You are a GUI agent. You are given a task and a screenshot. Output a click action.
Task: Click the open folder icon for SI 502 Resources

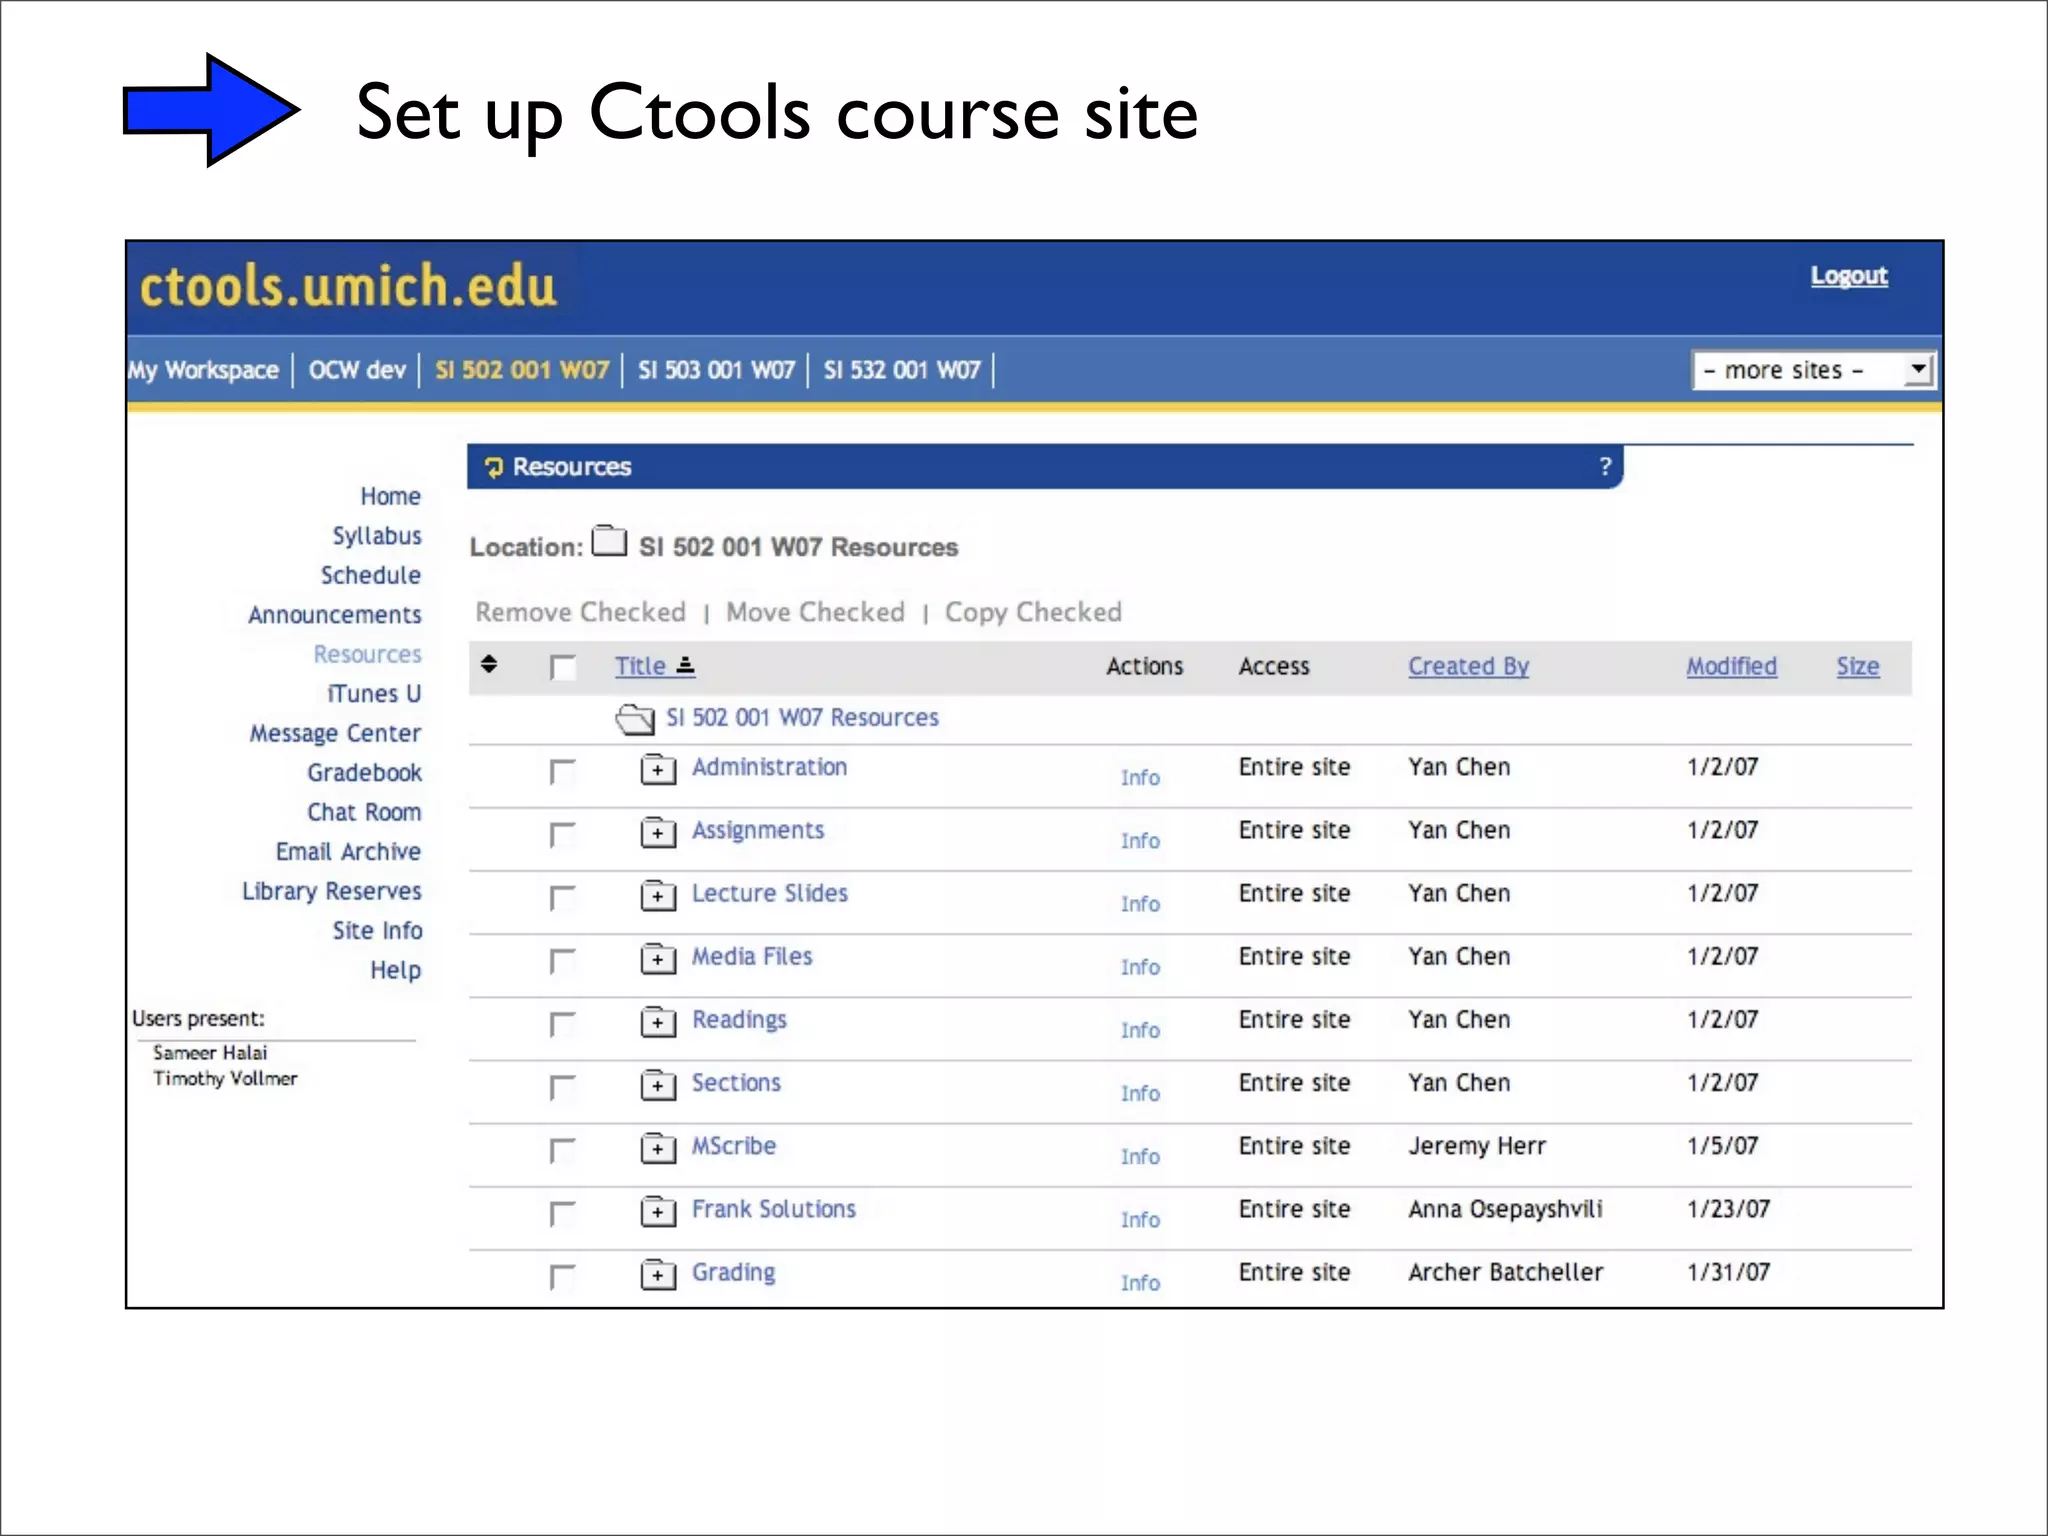coord(635,718)
